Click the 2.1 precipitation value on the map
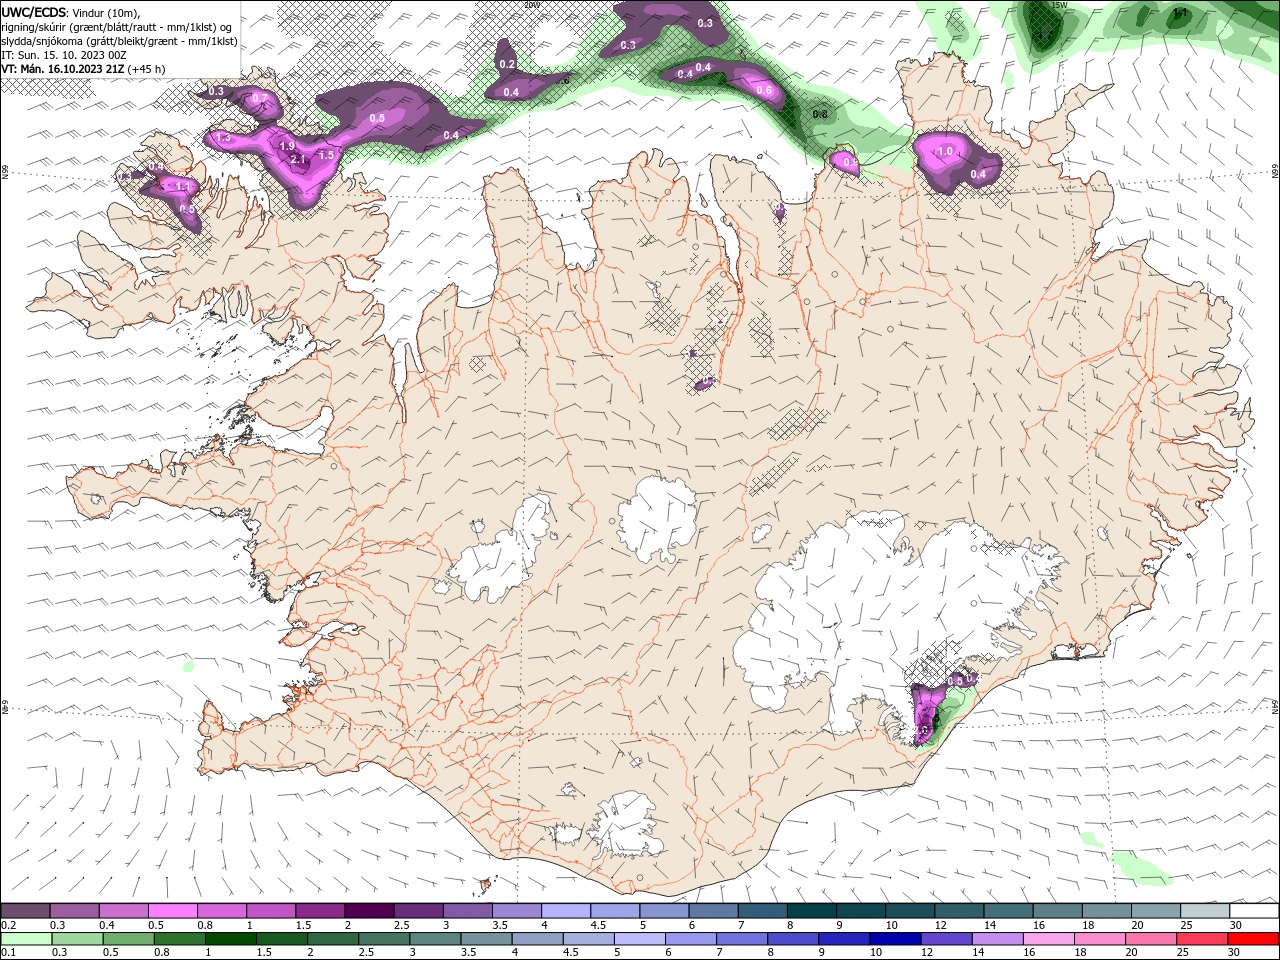 [297, 160]
